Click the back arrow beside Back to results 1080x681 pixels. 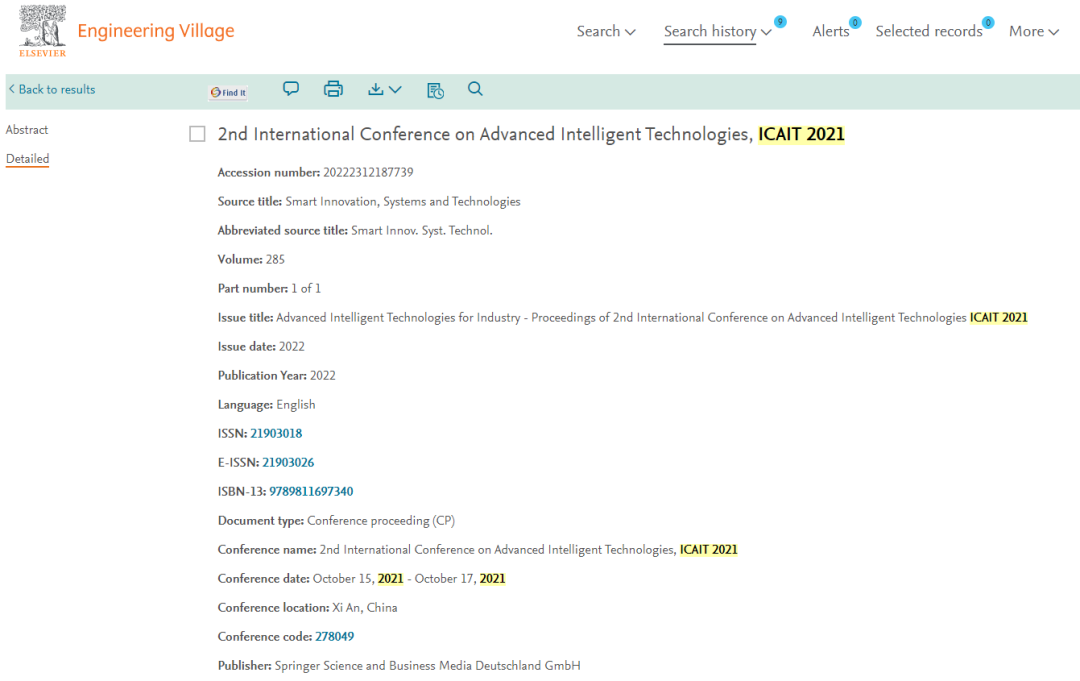[x=12, y=89]
